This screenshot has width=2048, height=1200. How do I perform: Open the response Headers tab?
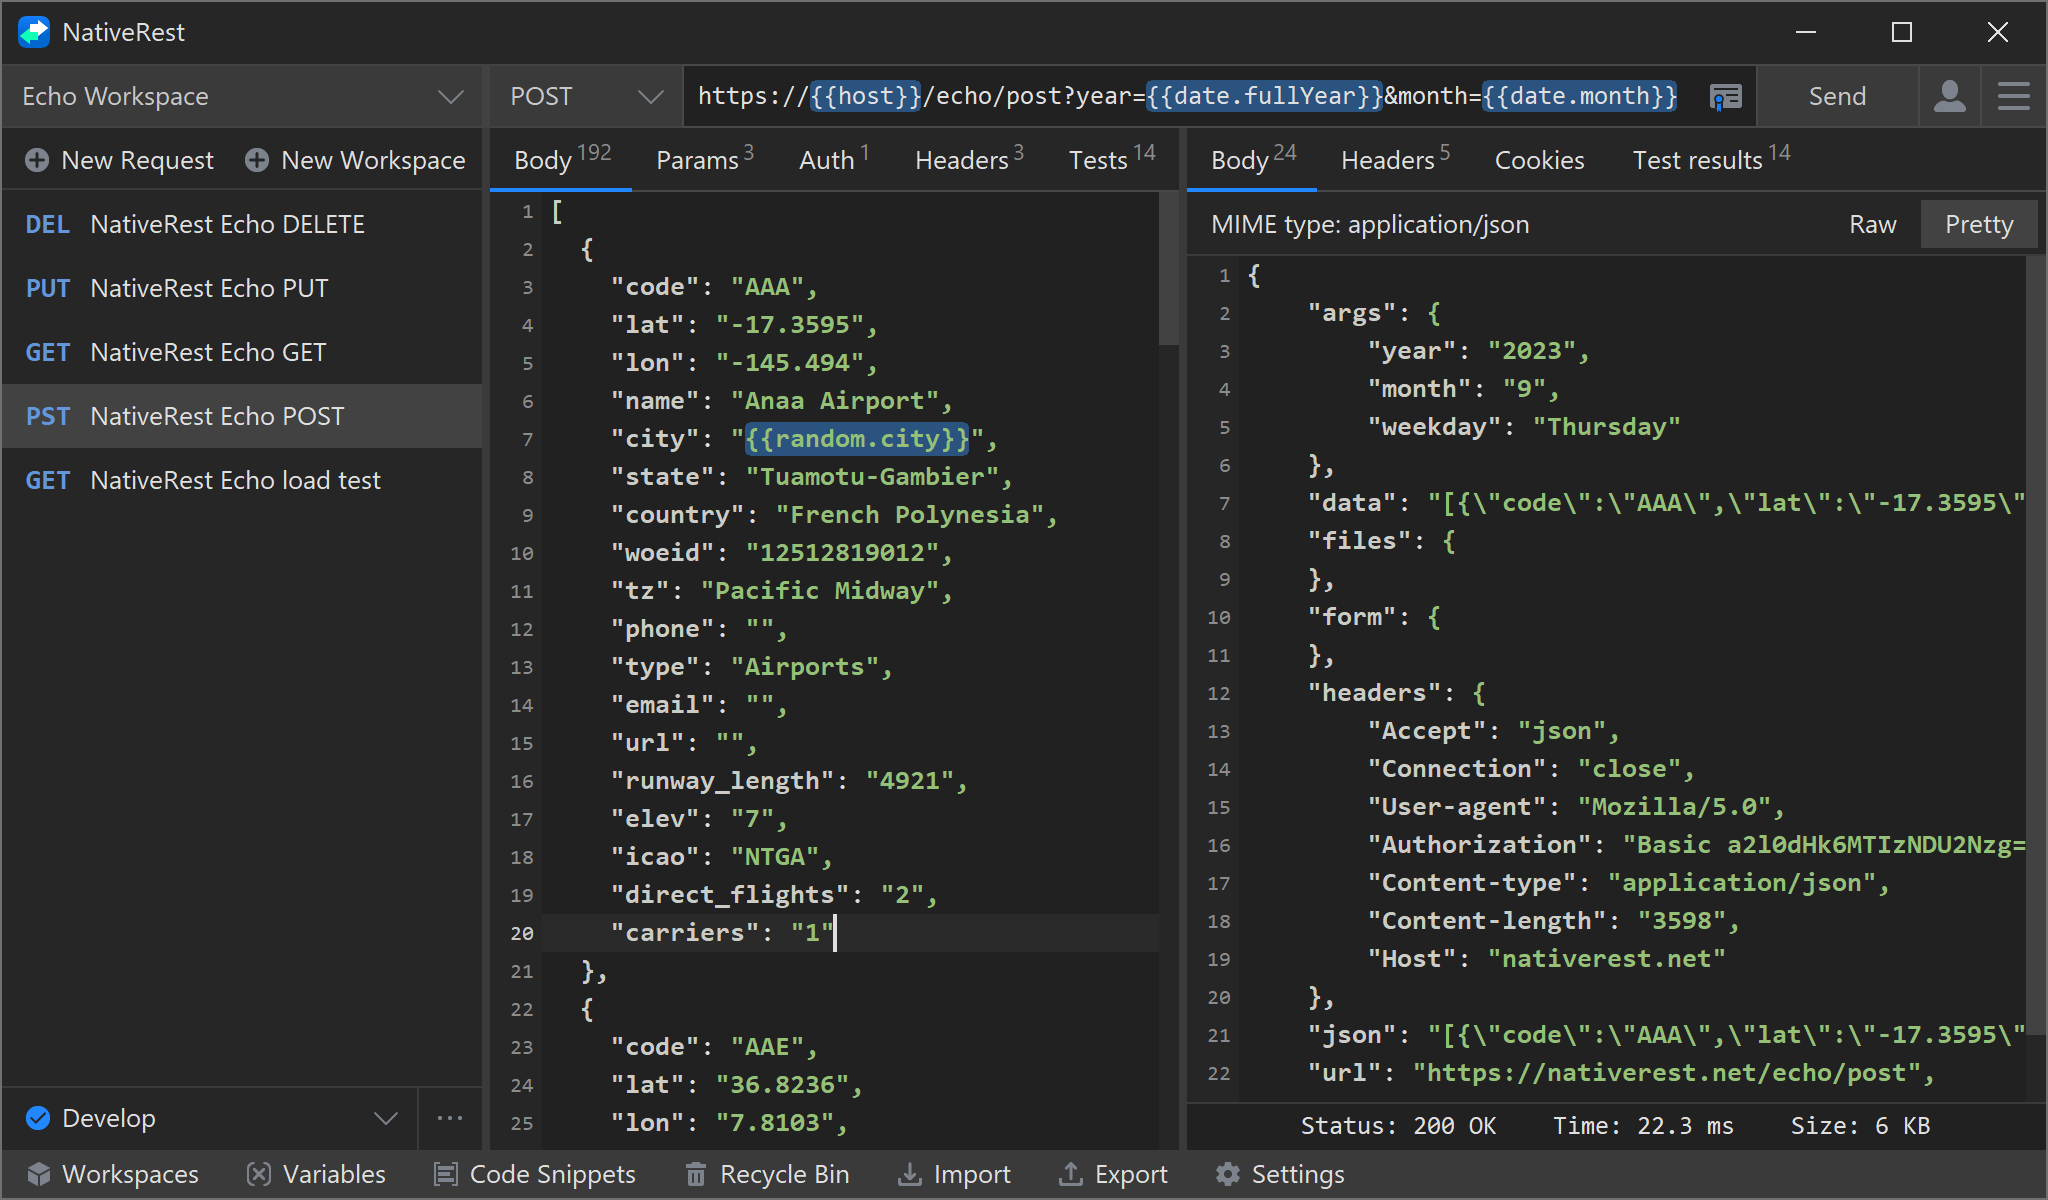coord(1395,159)
